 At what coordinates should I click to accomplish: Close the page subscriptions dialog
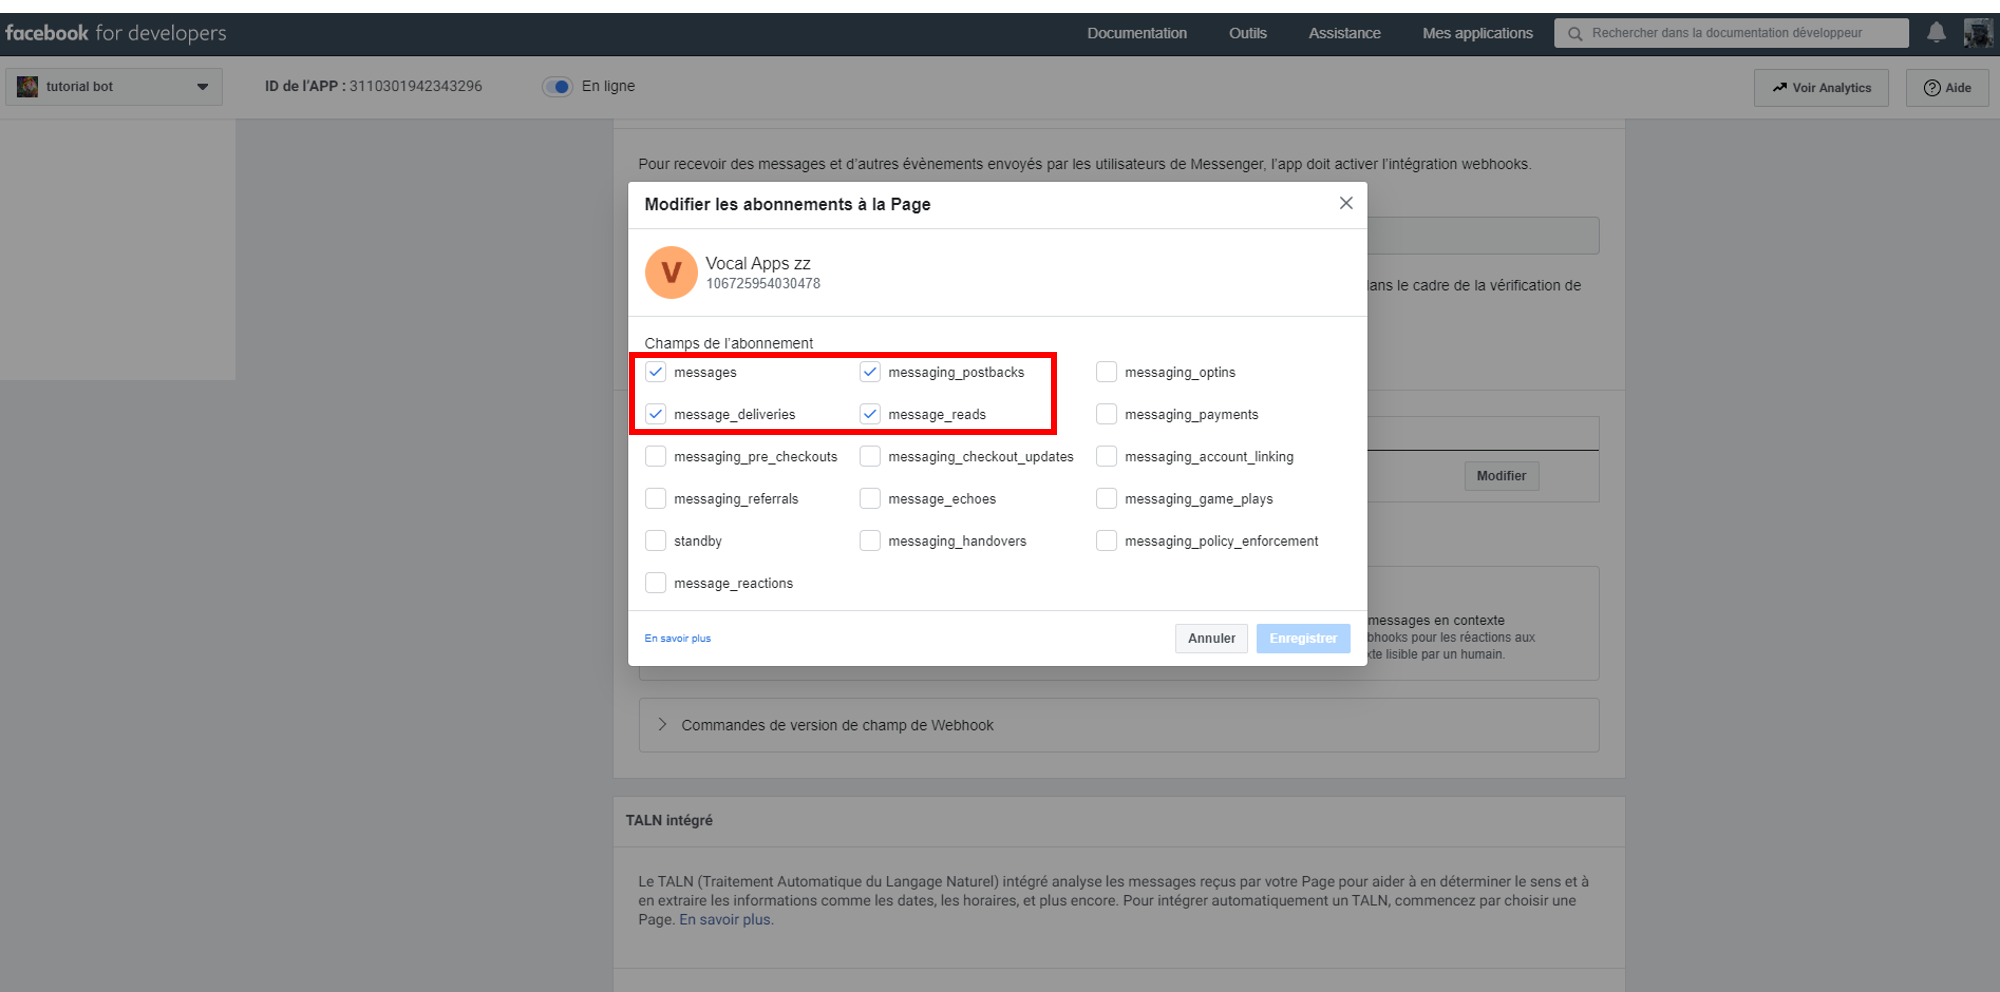tap(1346, 203)
